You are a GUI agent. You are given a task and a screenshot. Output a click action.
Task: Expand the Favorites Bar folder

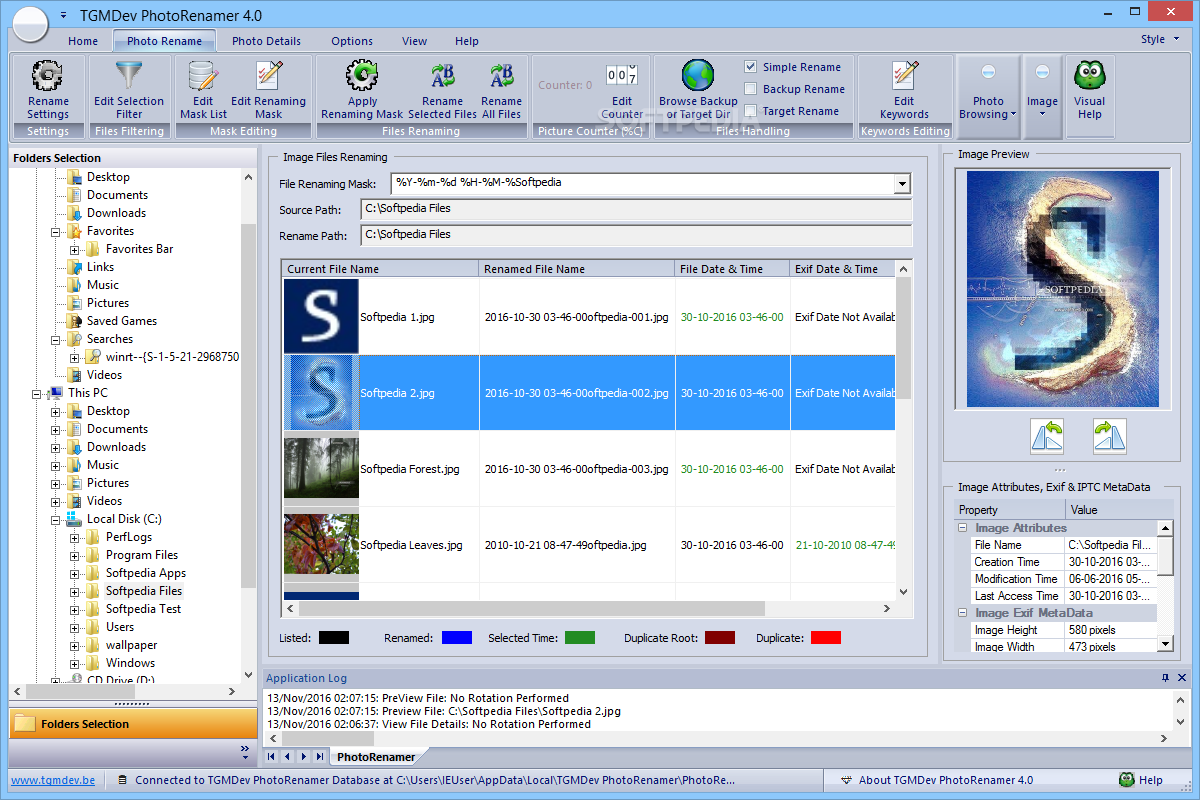pos(75,249)
